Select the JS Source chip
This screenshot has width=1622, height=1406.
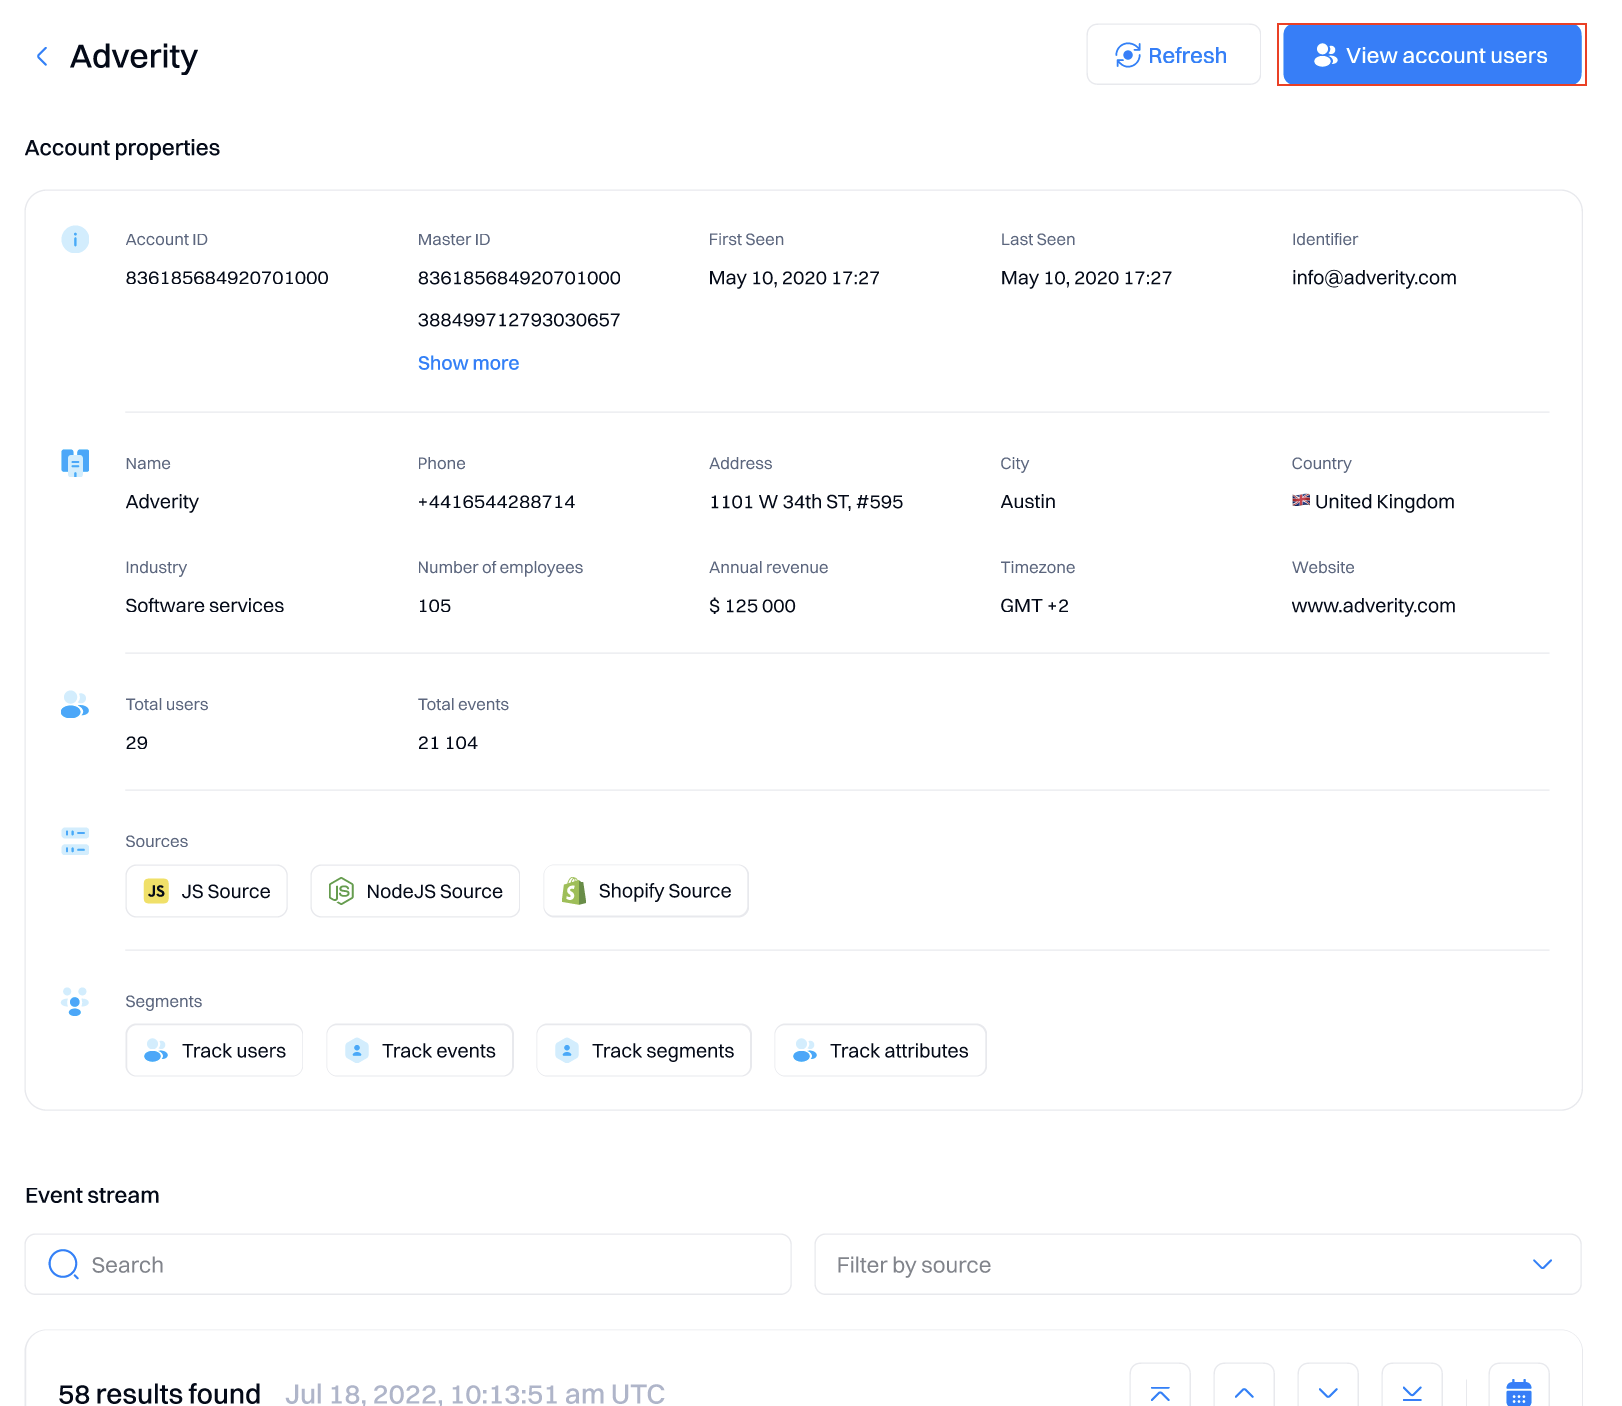click(206, 891)
